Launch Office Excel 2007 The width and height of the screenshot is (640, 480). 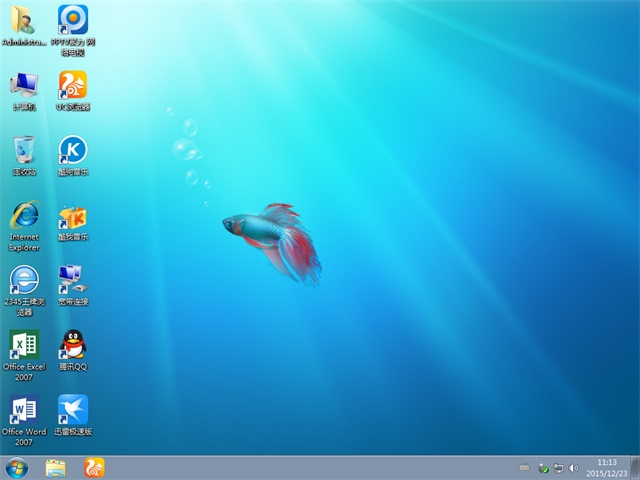pos(24,345)
